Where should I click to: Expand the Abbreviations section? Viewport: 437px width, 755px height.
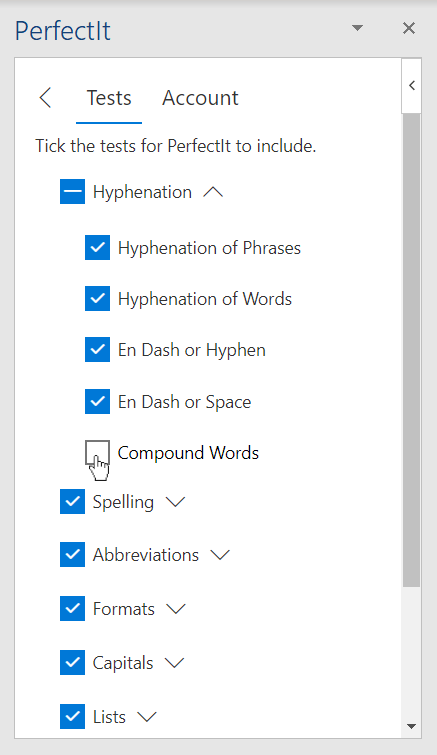(x=220, y=555)
